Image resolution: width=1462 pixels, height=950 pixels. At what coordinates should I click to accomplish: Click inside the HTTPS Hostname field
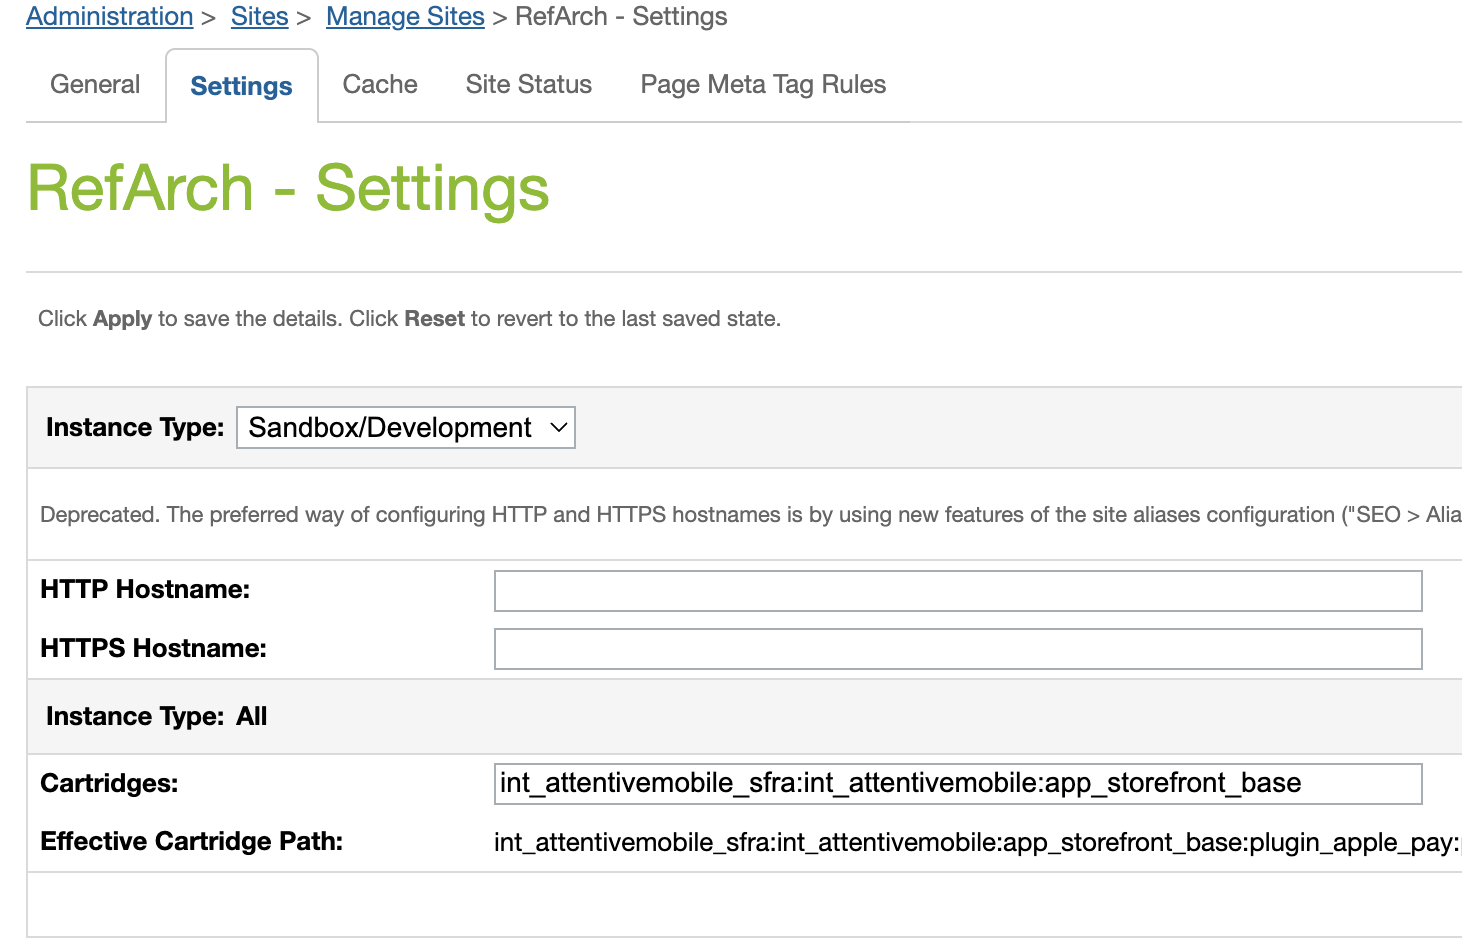[x=957, y=648]
